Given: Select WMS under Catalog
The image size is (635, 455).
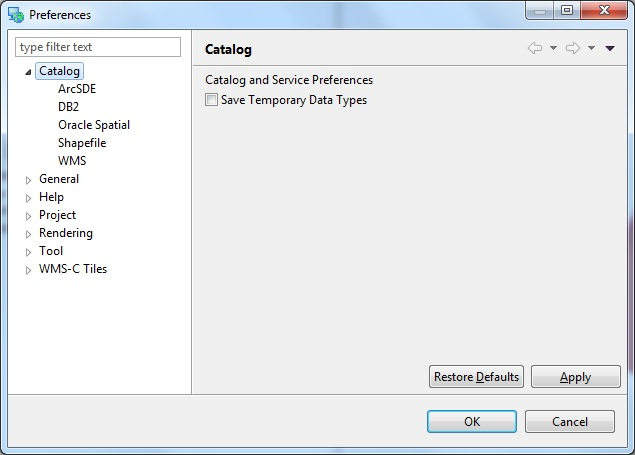Looking at the screenshot, I should pyautogui.click(x=72, y=161).
